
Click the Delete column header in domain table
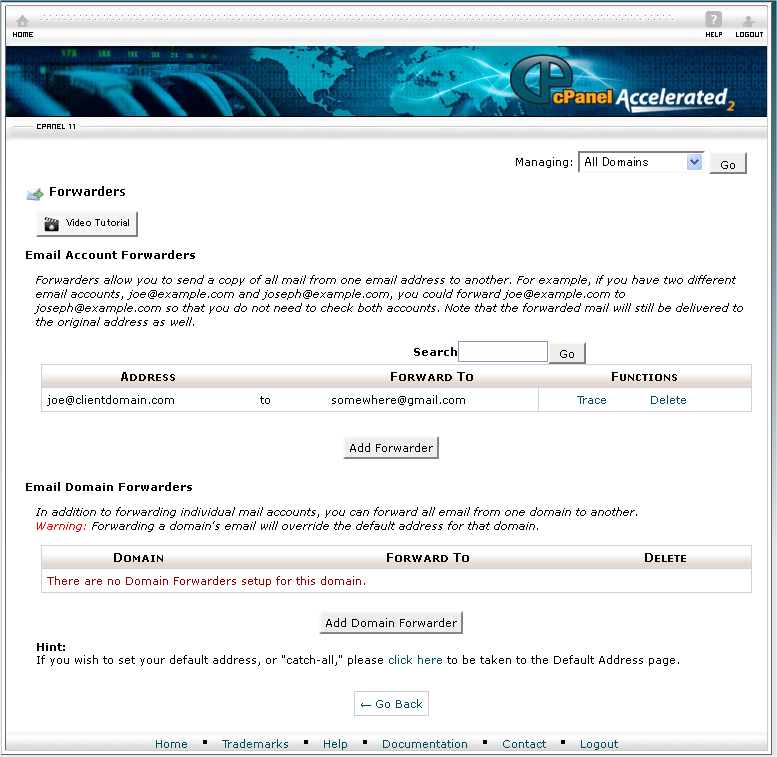pos(665,558)
